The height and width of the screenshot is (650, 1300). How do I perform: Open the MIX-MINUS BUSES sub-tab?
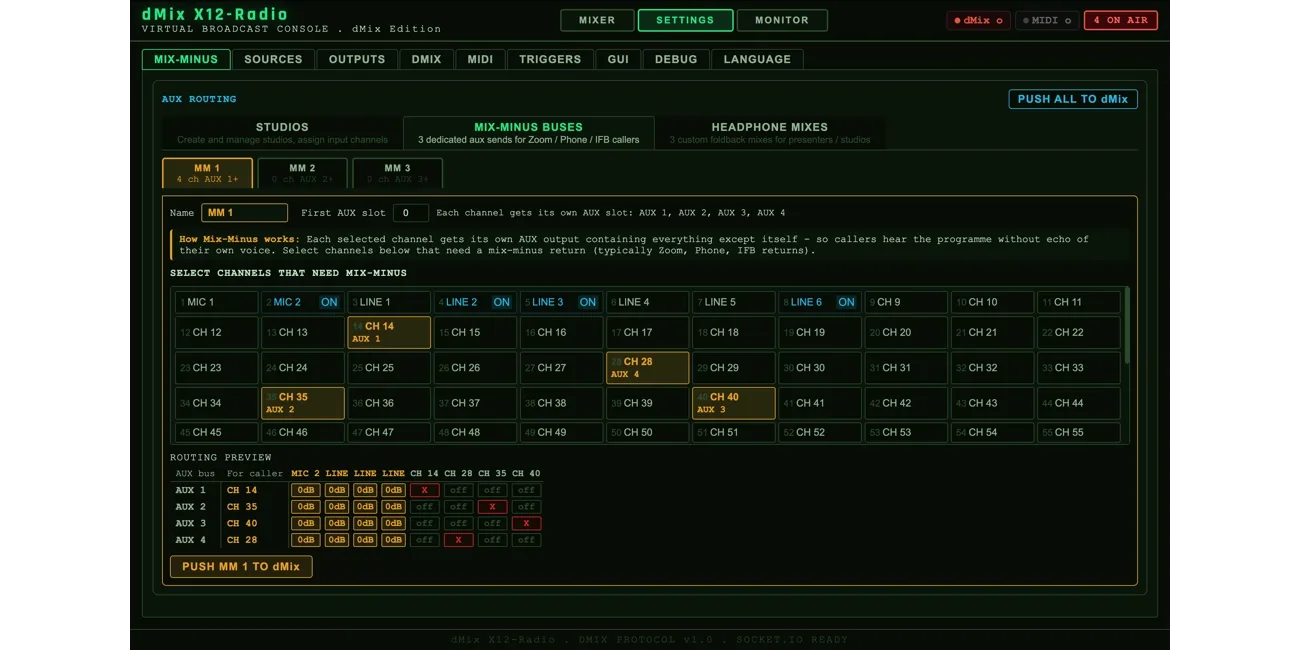tap(528, 133)
